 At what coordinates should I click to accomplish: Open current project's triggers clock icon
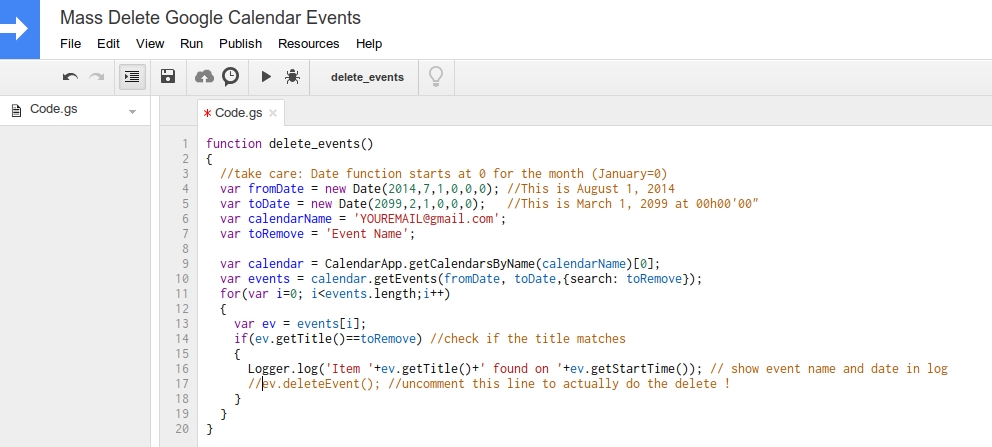pos(231,77)
